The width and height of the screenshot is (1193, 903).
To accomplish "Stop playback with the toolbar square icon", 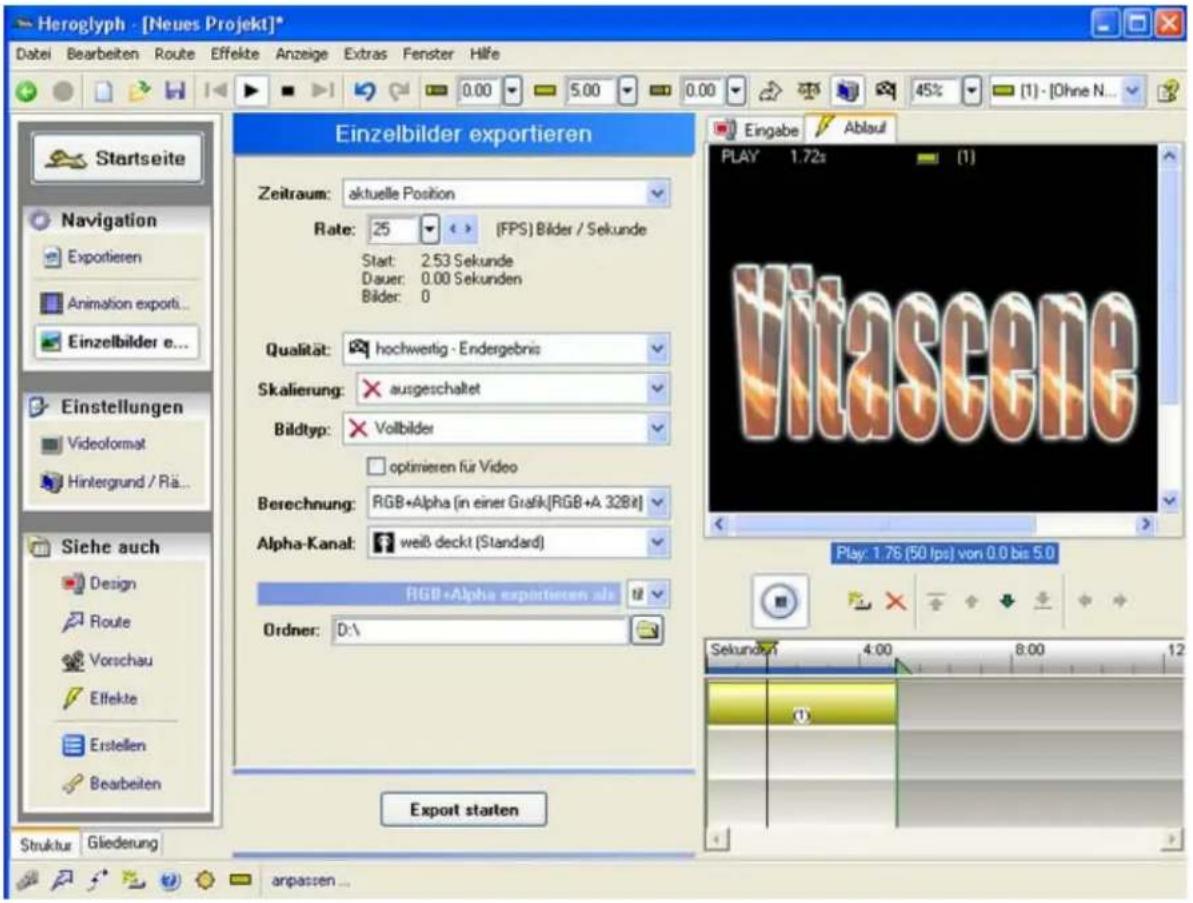I will coord(288,91).
